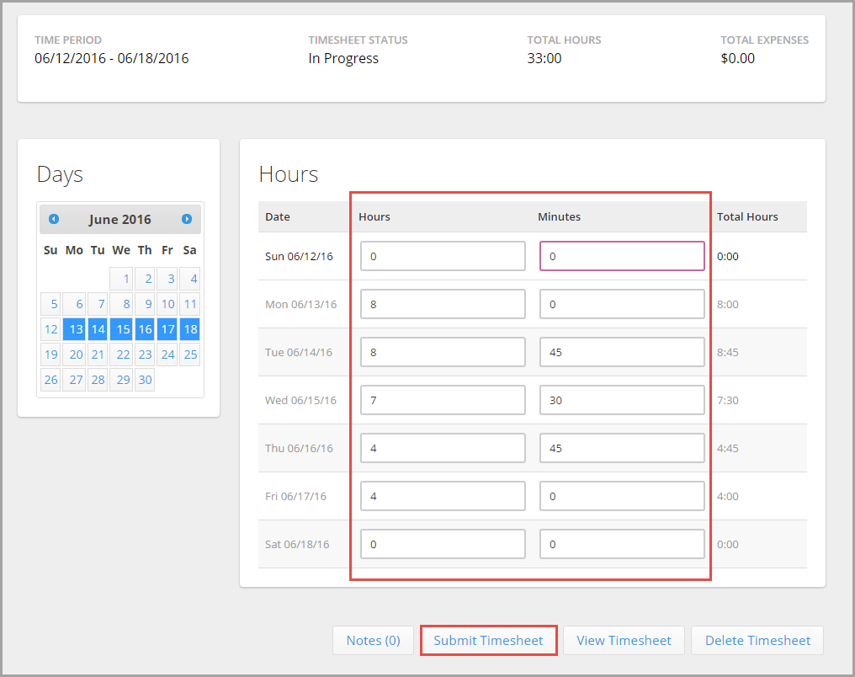Pick June 26 in the calendar

tap(51, 379)
